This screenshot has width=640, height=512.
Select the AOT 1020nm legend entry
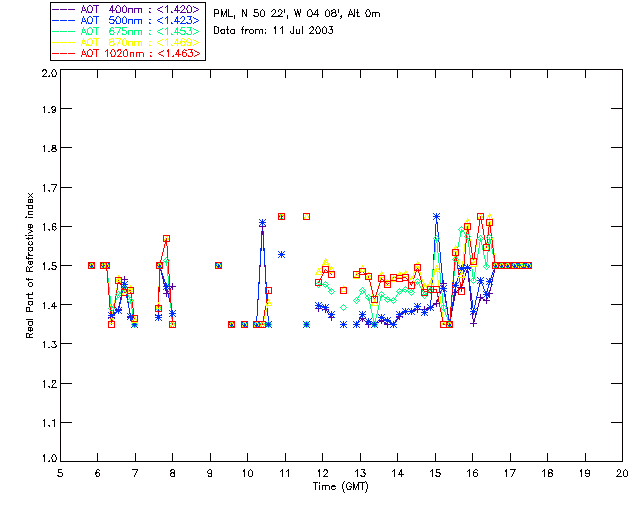pyautogui.click(x=127, y=53)
